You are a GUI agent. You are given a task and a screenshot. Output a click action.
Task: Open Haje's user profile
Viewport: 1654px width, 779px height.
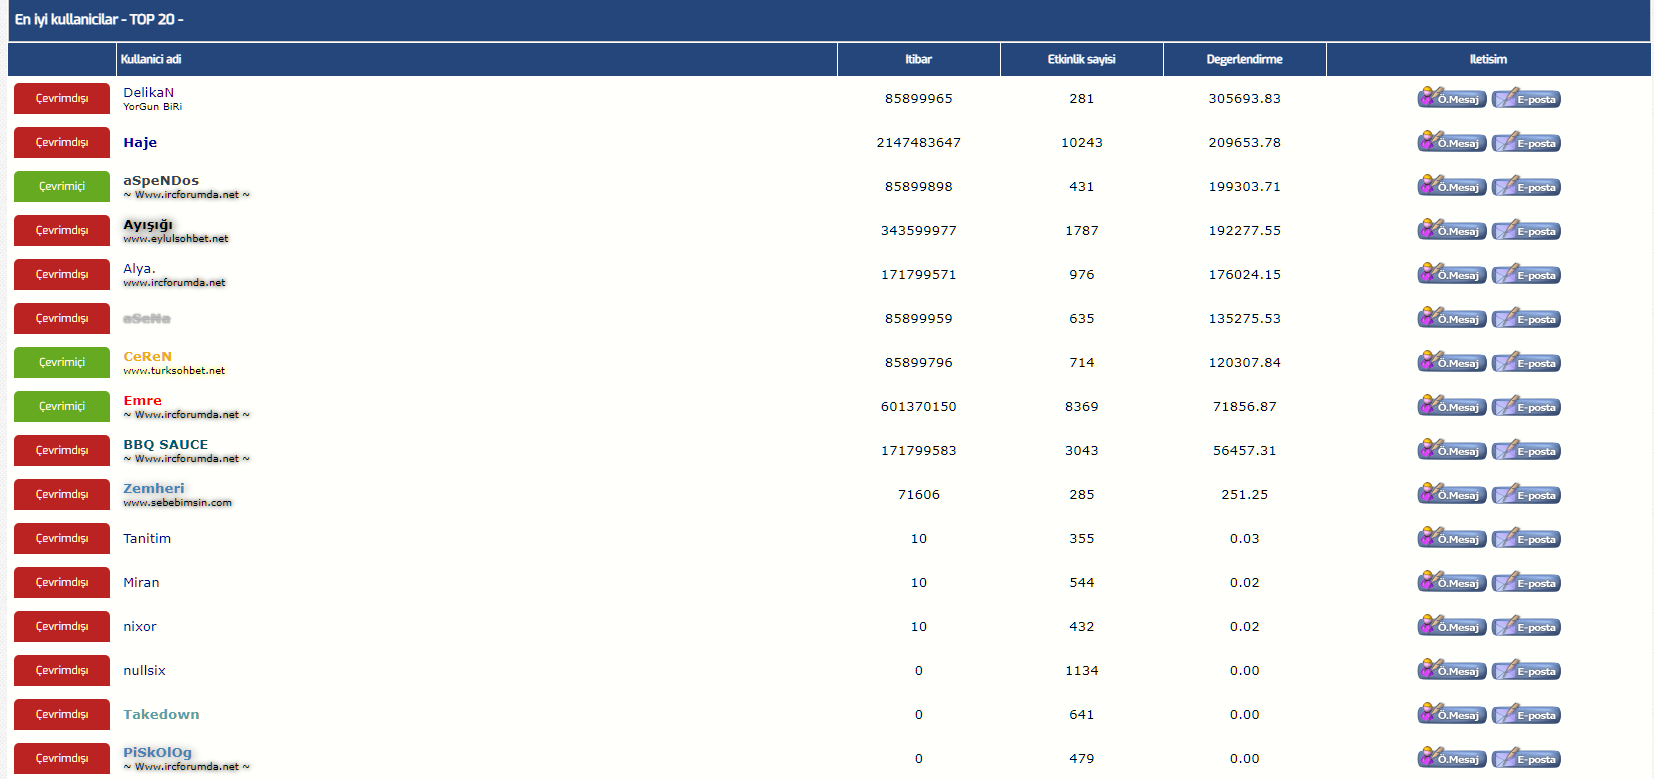pos(140,143)
